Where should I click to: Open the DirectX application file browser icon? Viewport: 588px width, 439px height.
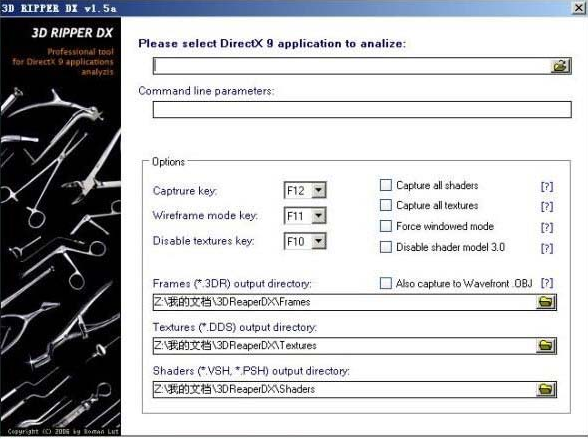coord(561,66)
